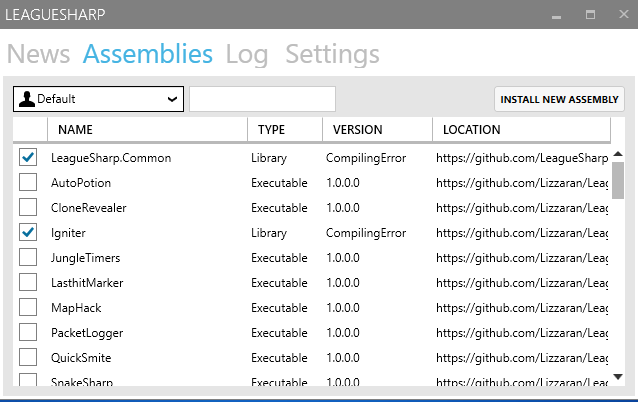Image resolution: width=638 pixels, height=402 pixels.
Task: Switch to the News tab
Action: click(x=39, y=54)
